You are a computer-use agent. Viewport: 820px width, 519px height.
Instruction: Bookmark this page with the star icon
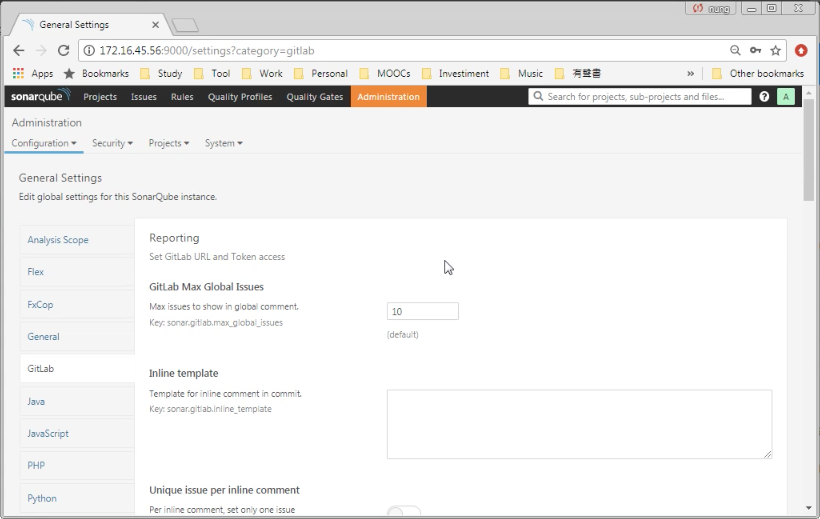[x=776, y=50]
